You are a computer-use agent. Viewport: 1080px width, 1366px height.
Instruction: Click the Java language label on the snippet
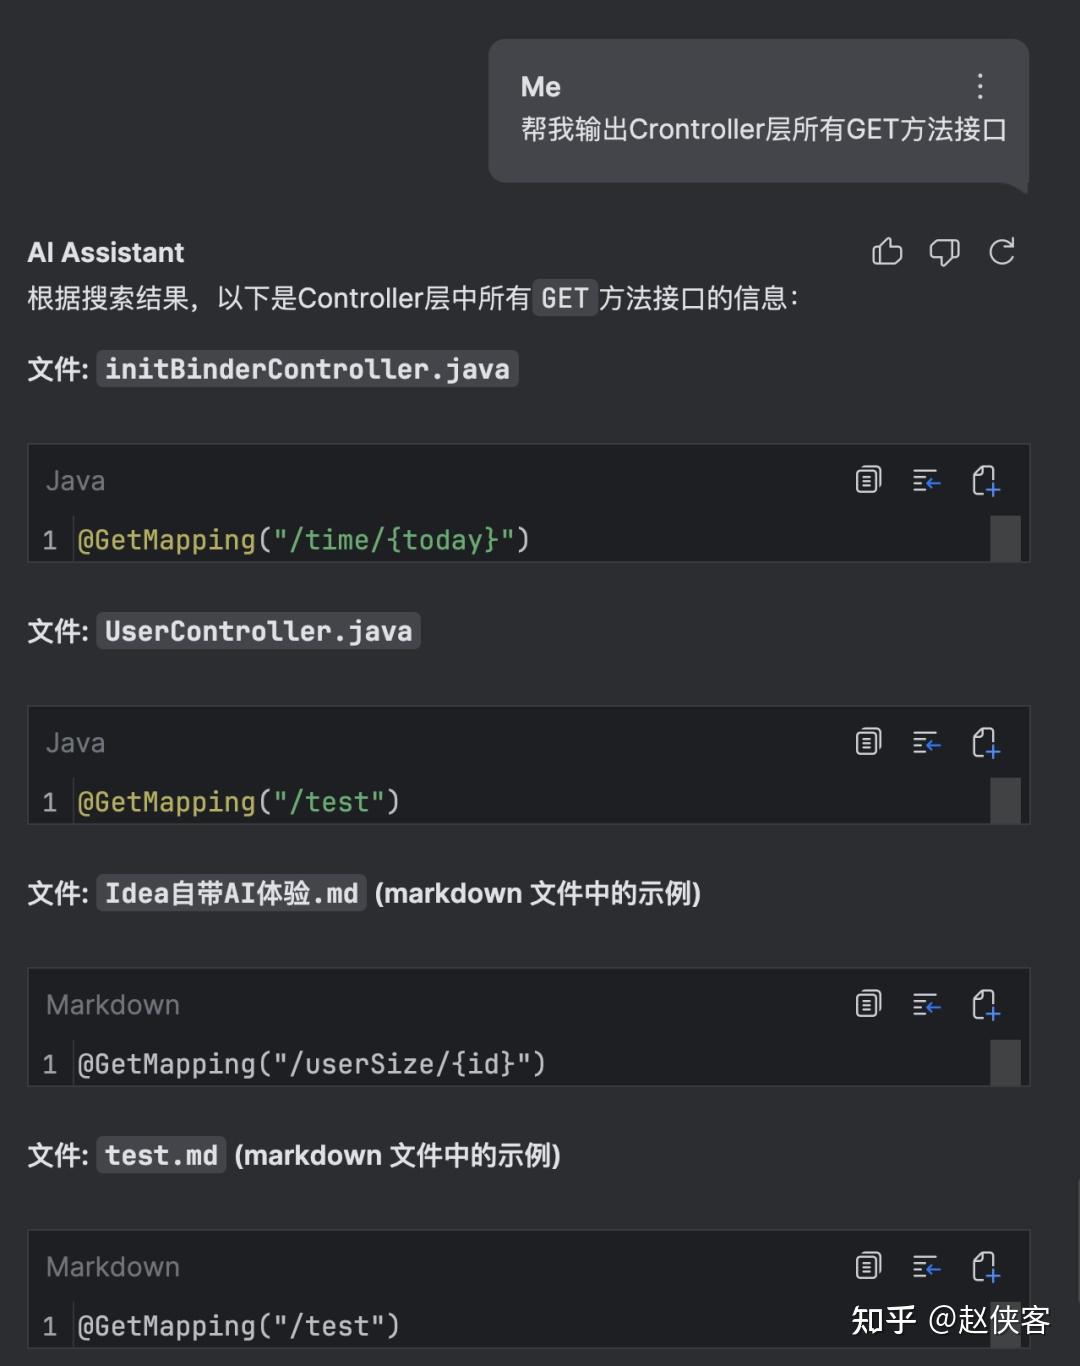(75, 481)
